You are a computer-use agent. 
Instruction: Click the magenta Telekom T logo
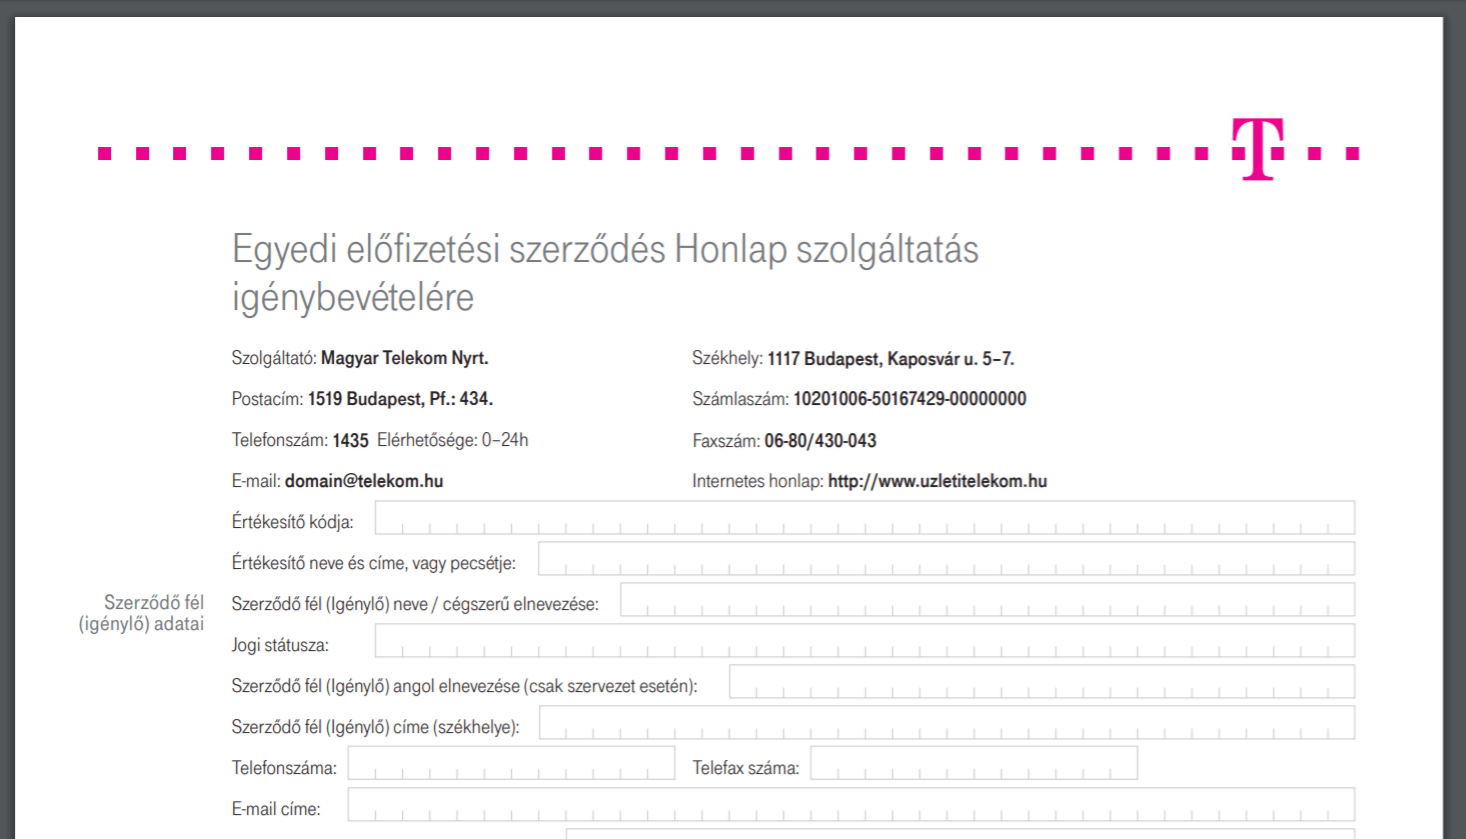(x=1258, y=149)
